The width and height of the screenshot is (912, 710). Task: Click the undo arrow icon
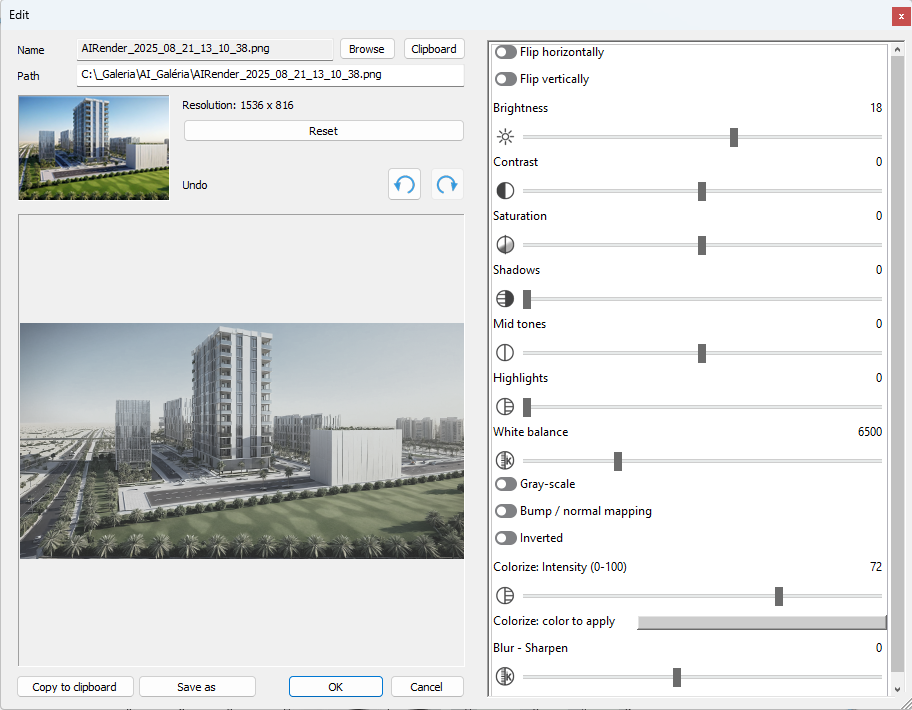click(404, 185)
